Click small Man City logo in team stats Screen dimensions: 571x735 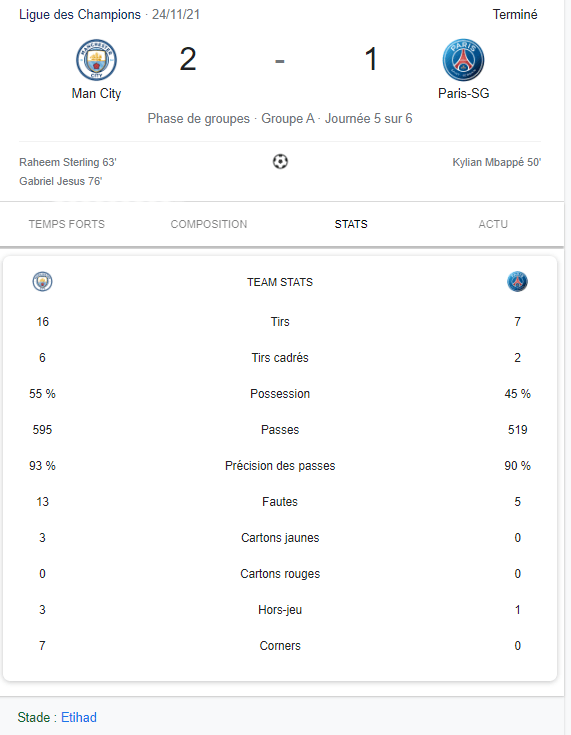42,282
